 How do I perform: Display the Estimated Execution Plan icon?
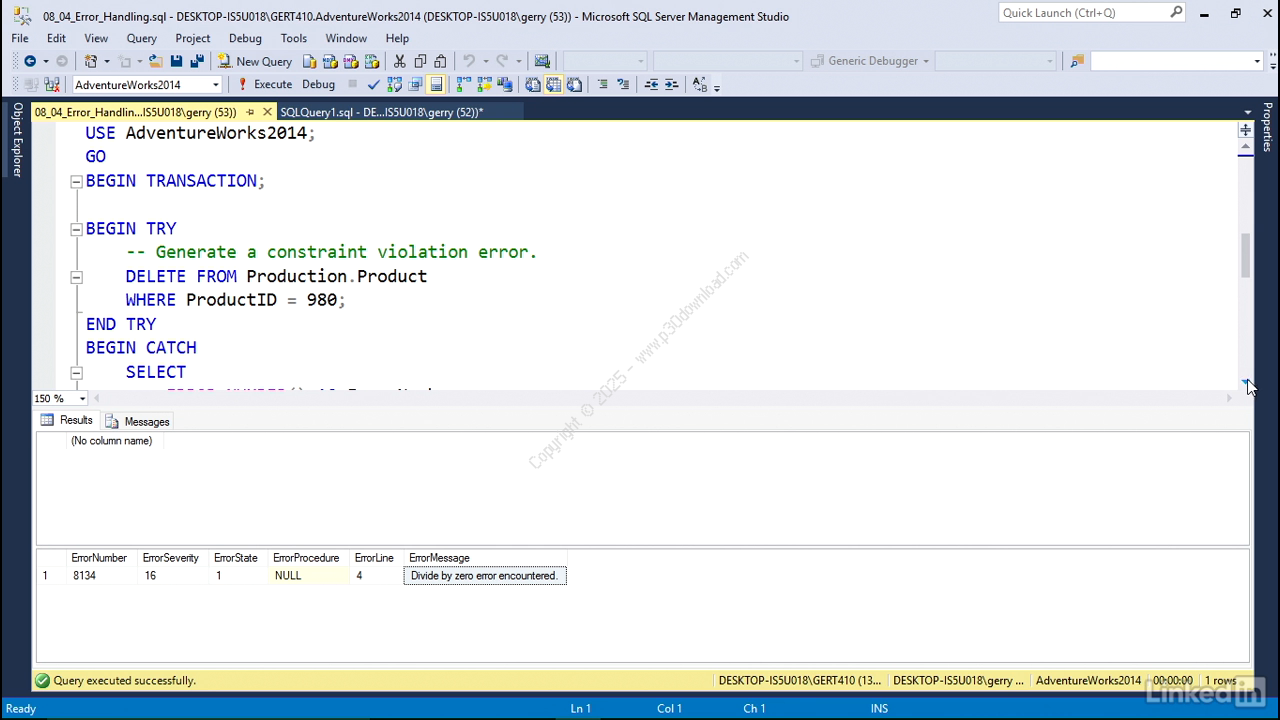[394, 85]
